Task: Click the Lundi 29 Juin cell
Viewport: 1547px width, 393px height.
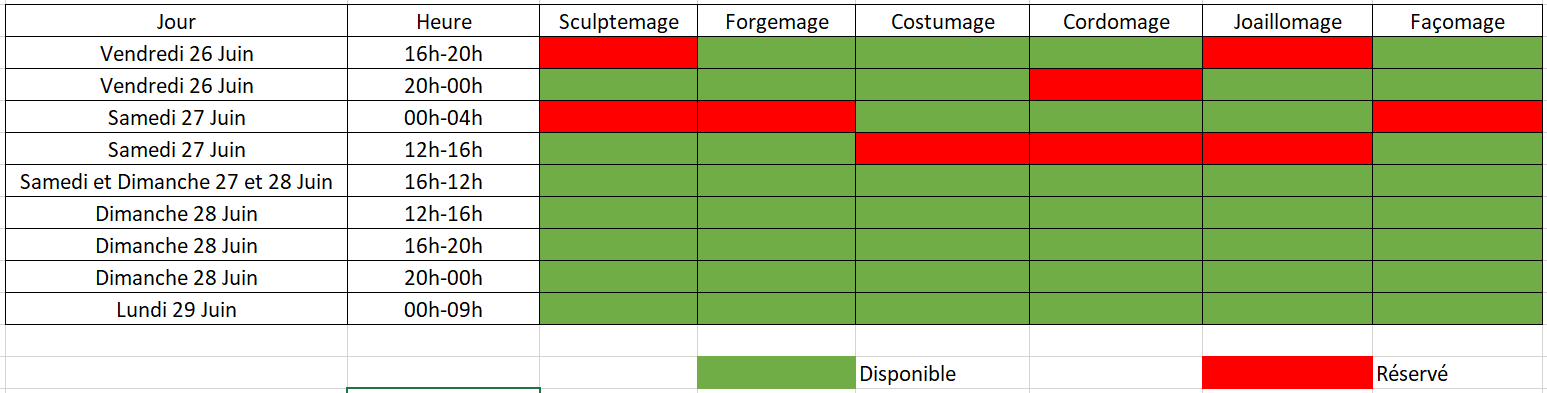Action: click(x=176, y=309)
